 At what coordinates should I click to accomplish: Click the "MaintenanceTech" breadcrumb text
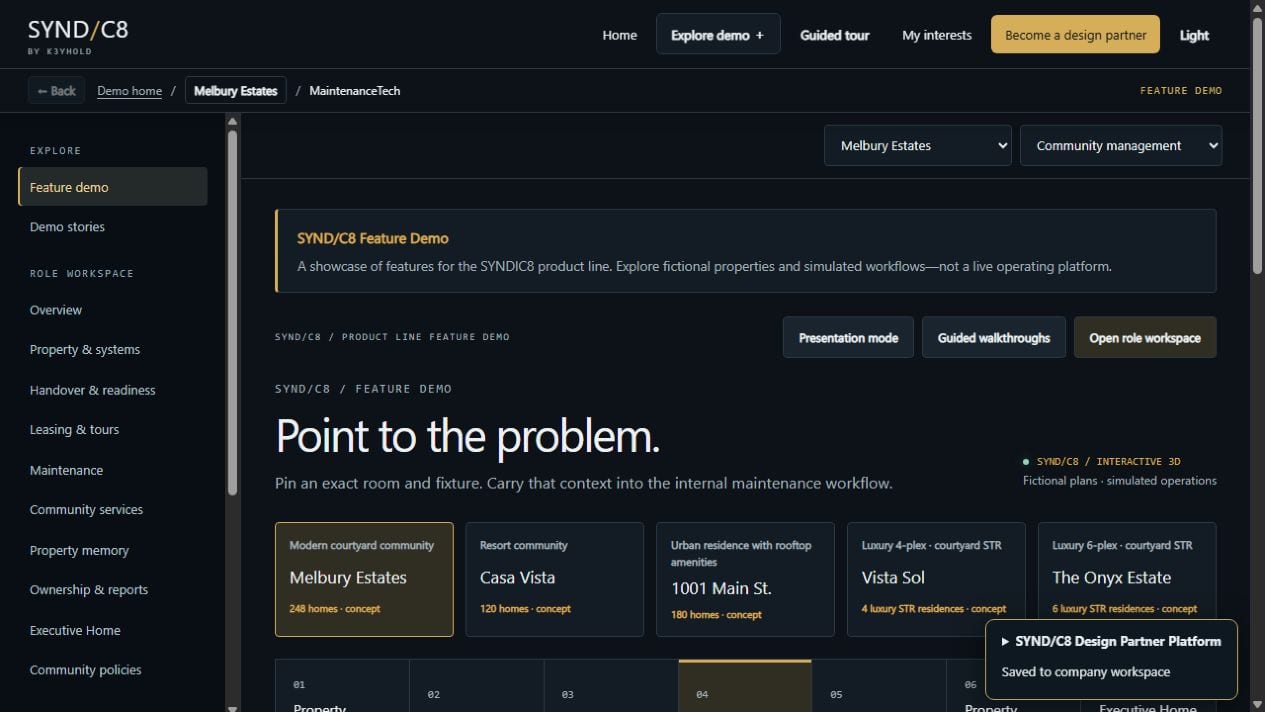coord(355,91)
